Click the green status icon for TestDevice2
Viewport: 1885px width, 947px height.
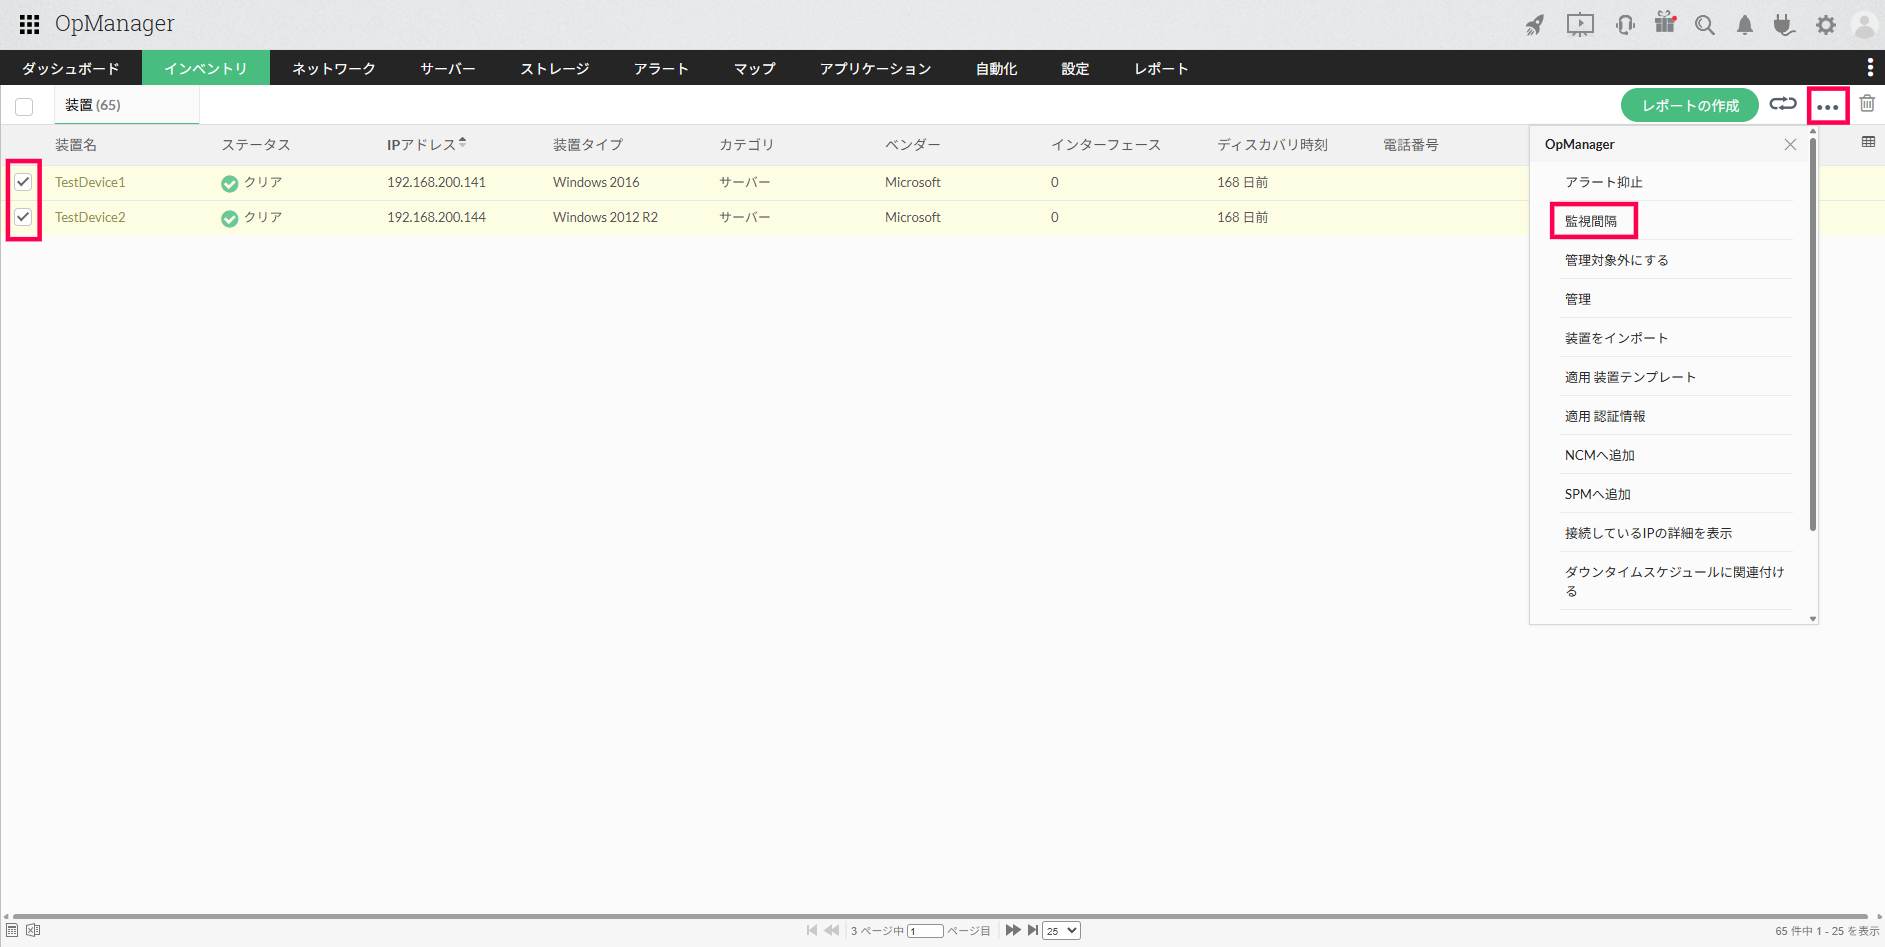tap(229, 218)
